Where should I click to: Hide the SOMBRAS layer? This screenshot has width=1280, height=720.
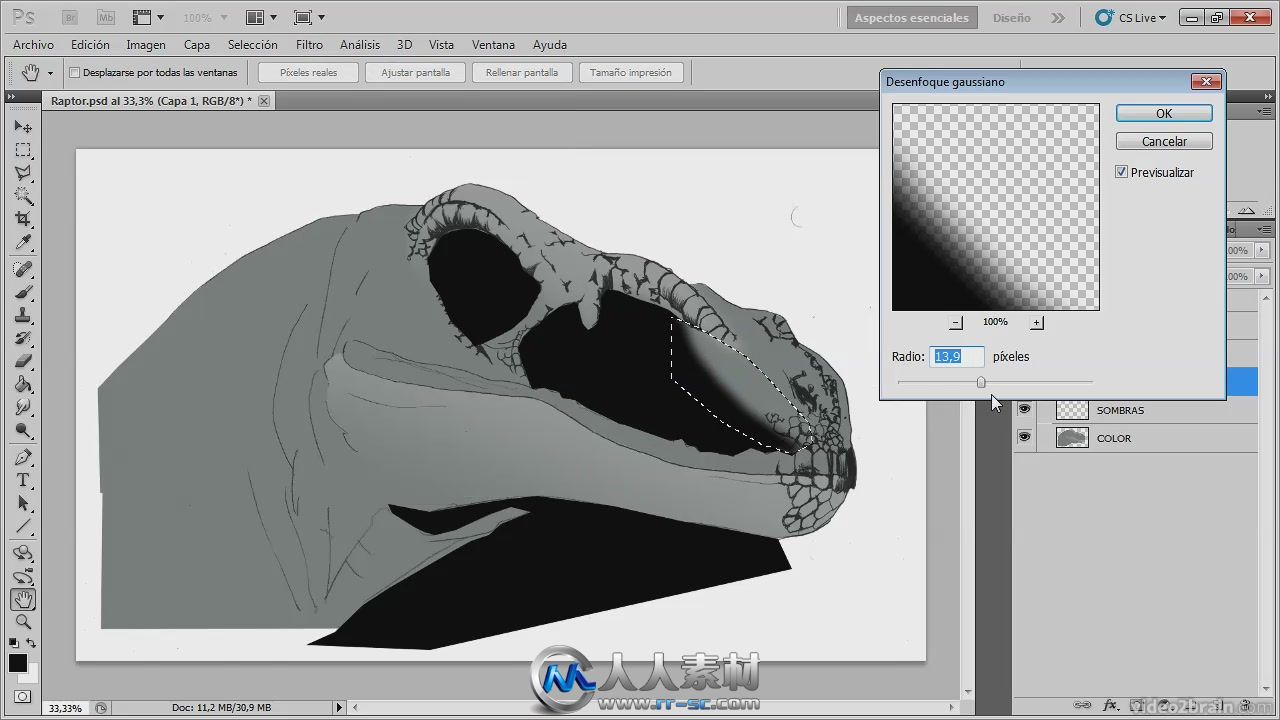(x=1024, y=409)
